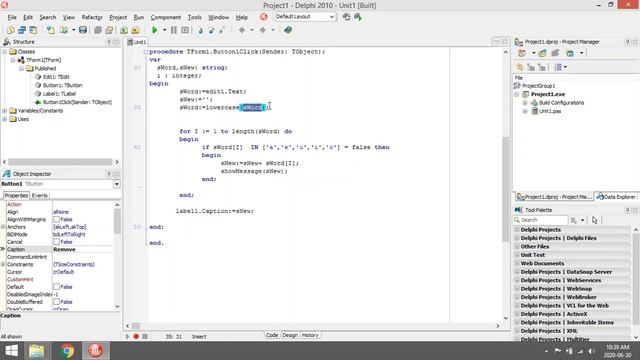Viewport: 640px width, 360px height.
Task: Click the red help icon beside Help menu
Action: click(x=264, y=17)
